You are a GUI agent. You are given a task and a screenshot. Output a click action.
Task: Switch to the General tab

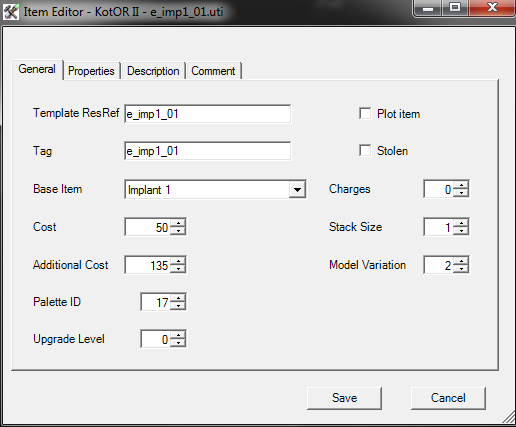click(x=37, y=69)
